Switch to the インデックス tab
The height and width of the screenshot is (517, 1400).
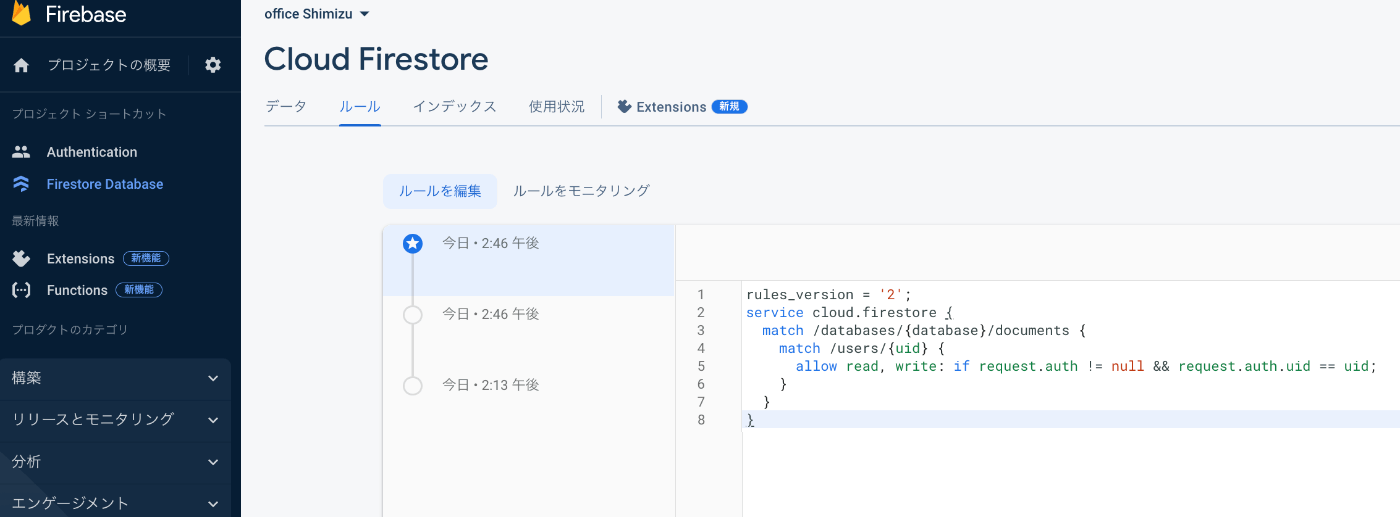pyautogui.click(x=455, y=106)
